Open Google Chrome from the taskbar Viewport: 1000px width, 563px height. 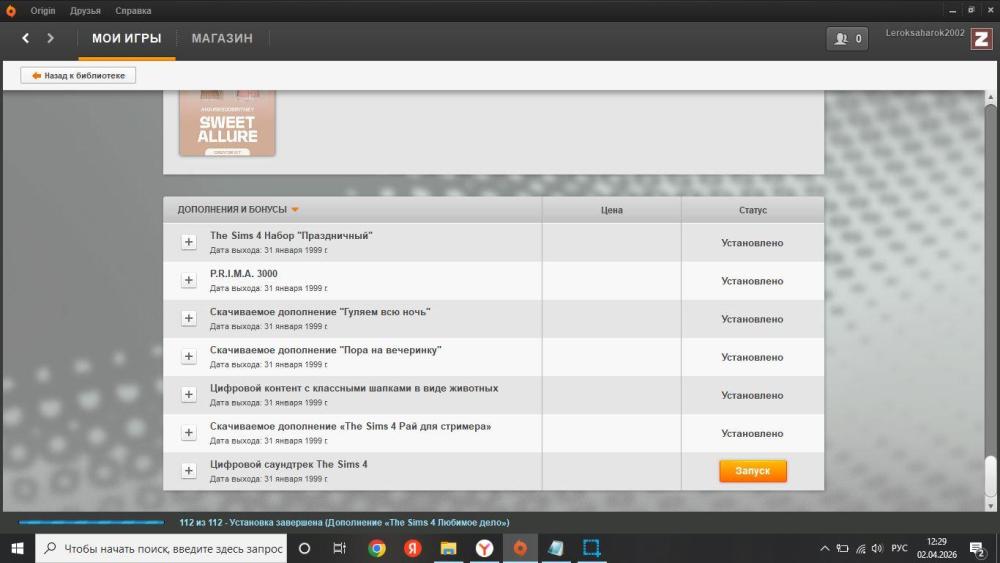(x=377, y=548)
